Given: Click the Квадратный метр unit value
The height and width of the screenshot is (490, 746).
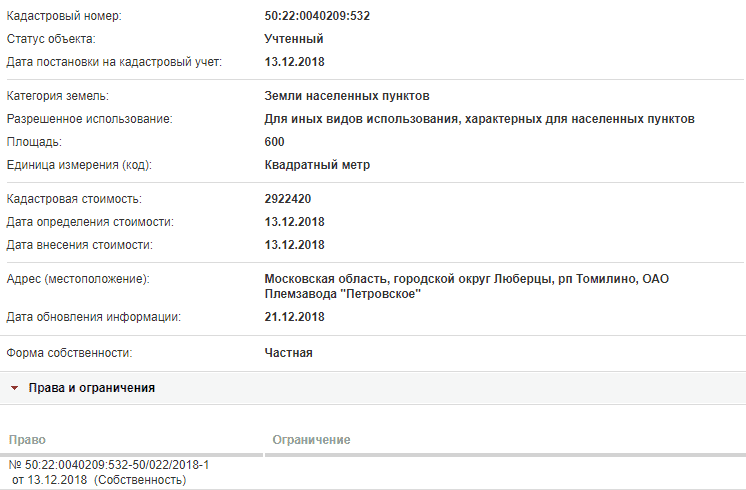Looking at the screenshot, I should click(317, 165).
